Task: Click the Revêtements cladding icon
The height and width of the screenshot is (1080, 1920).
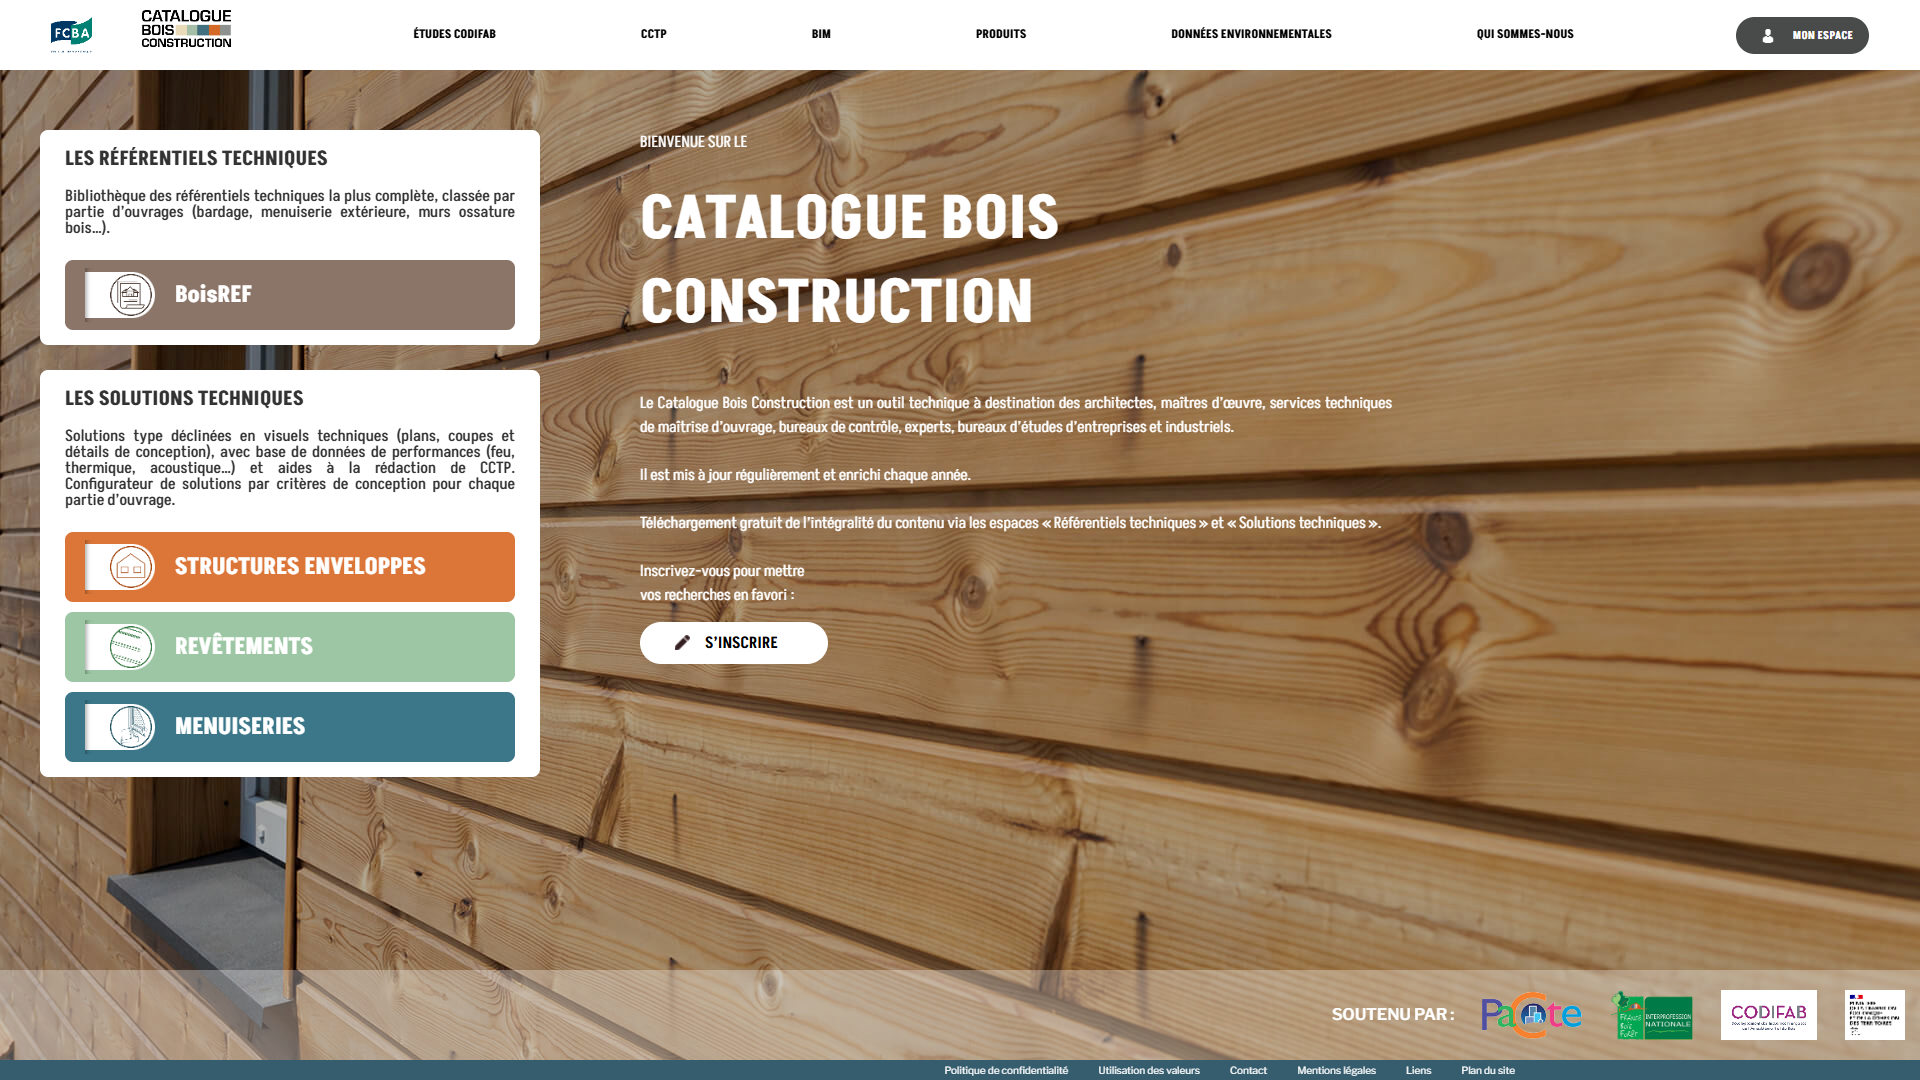Action: point(131,647)
